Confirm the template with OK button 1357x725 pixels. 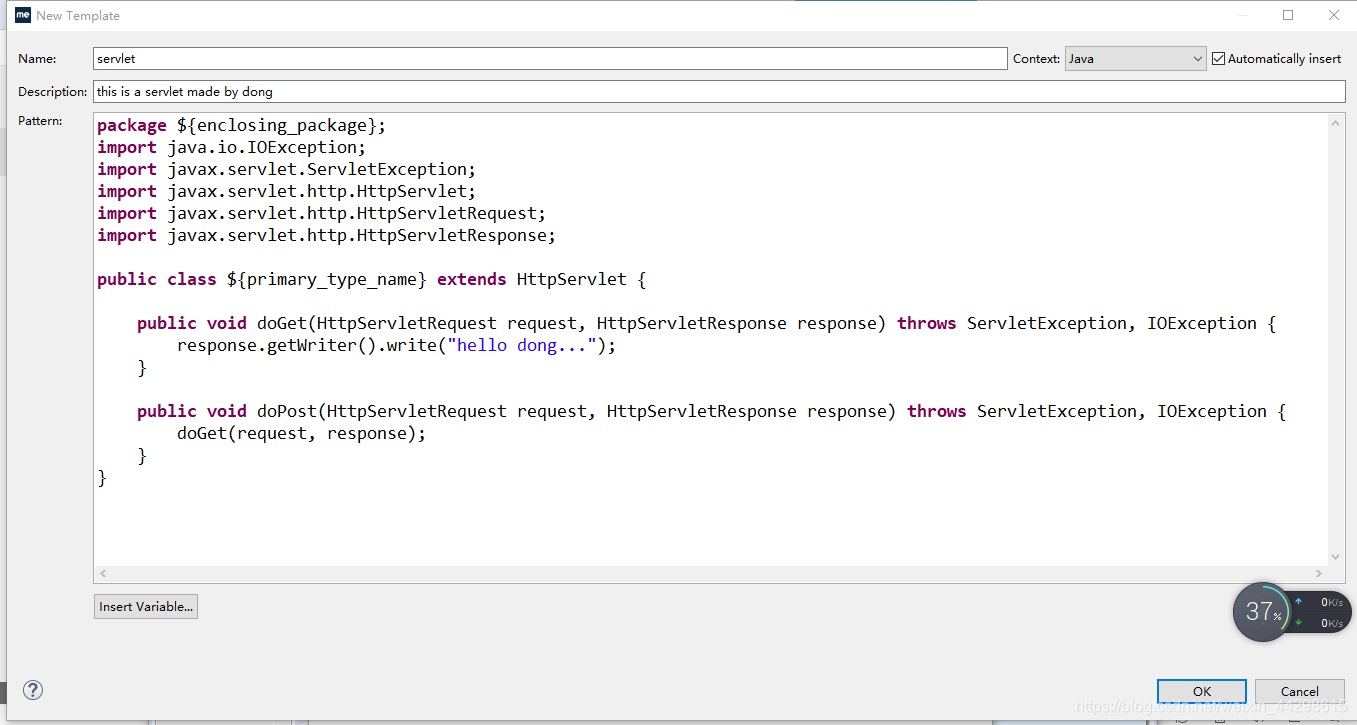tap(1202, 691)
